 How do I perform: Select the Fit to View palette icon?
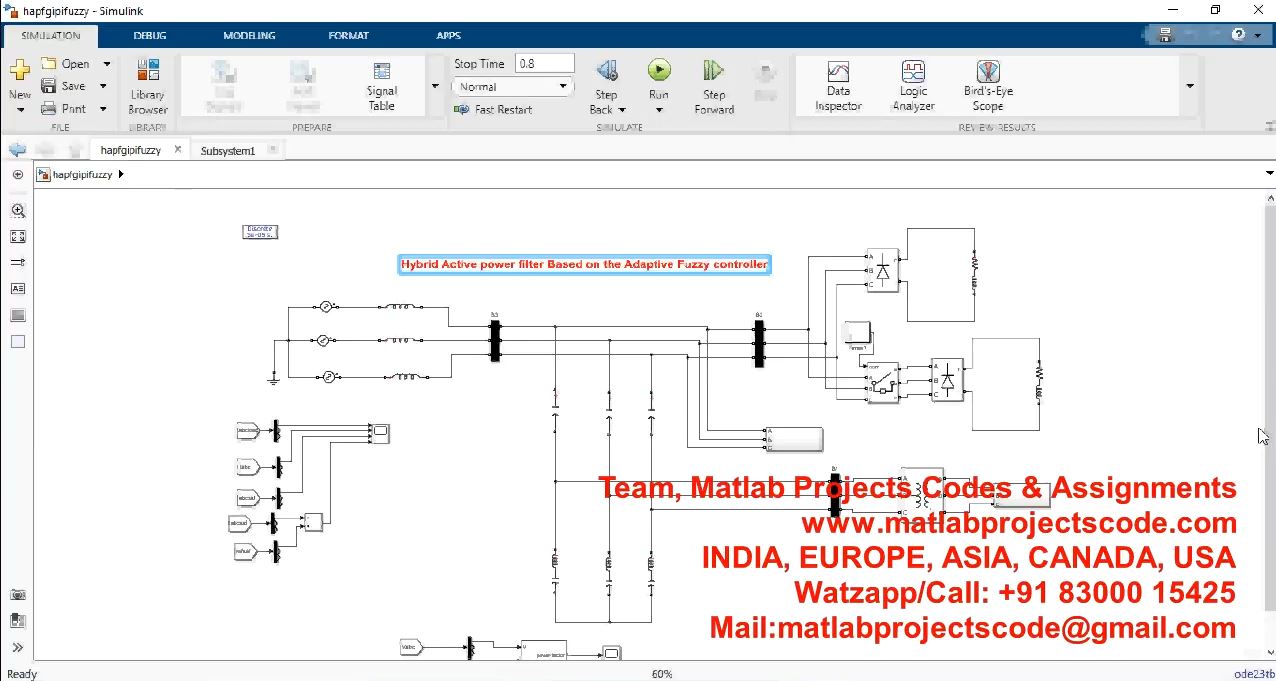coord(18,237)
